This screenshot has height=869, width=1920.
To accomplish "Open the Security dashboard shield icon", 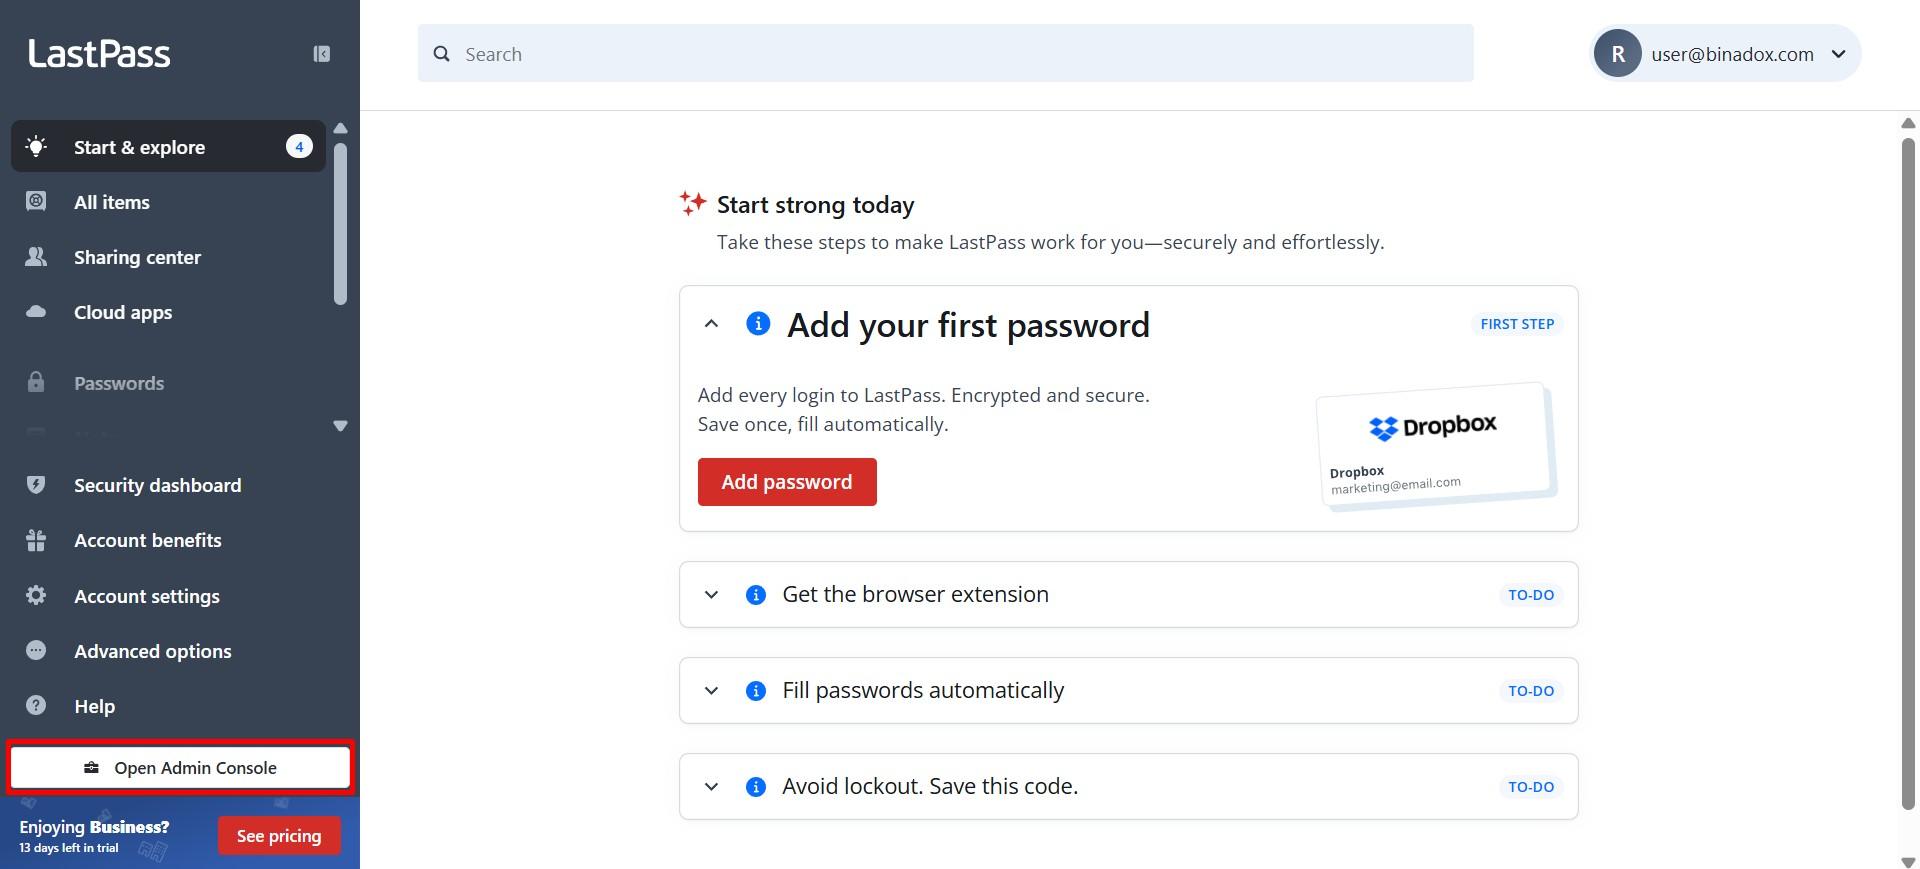I will tap(35, 485).
